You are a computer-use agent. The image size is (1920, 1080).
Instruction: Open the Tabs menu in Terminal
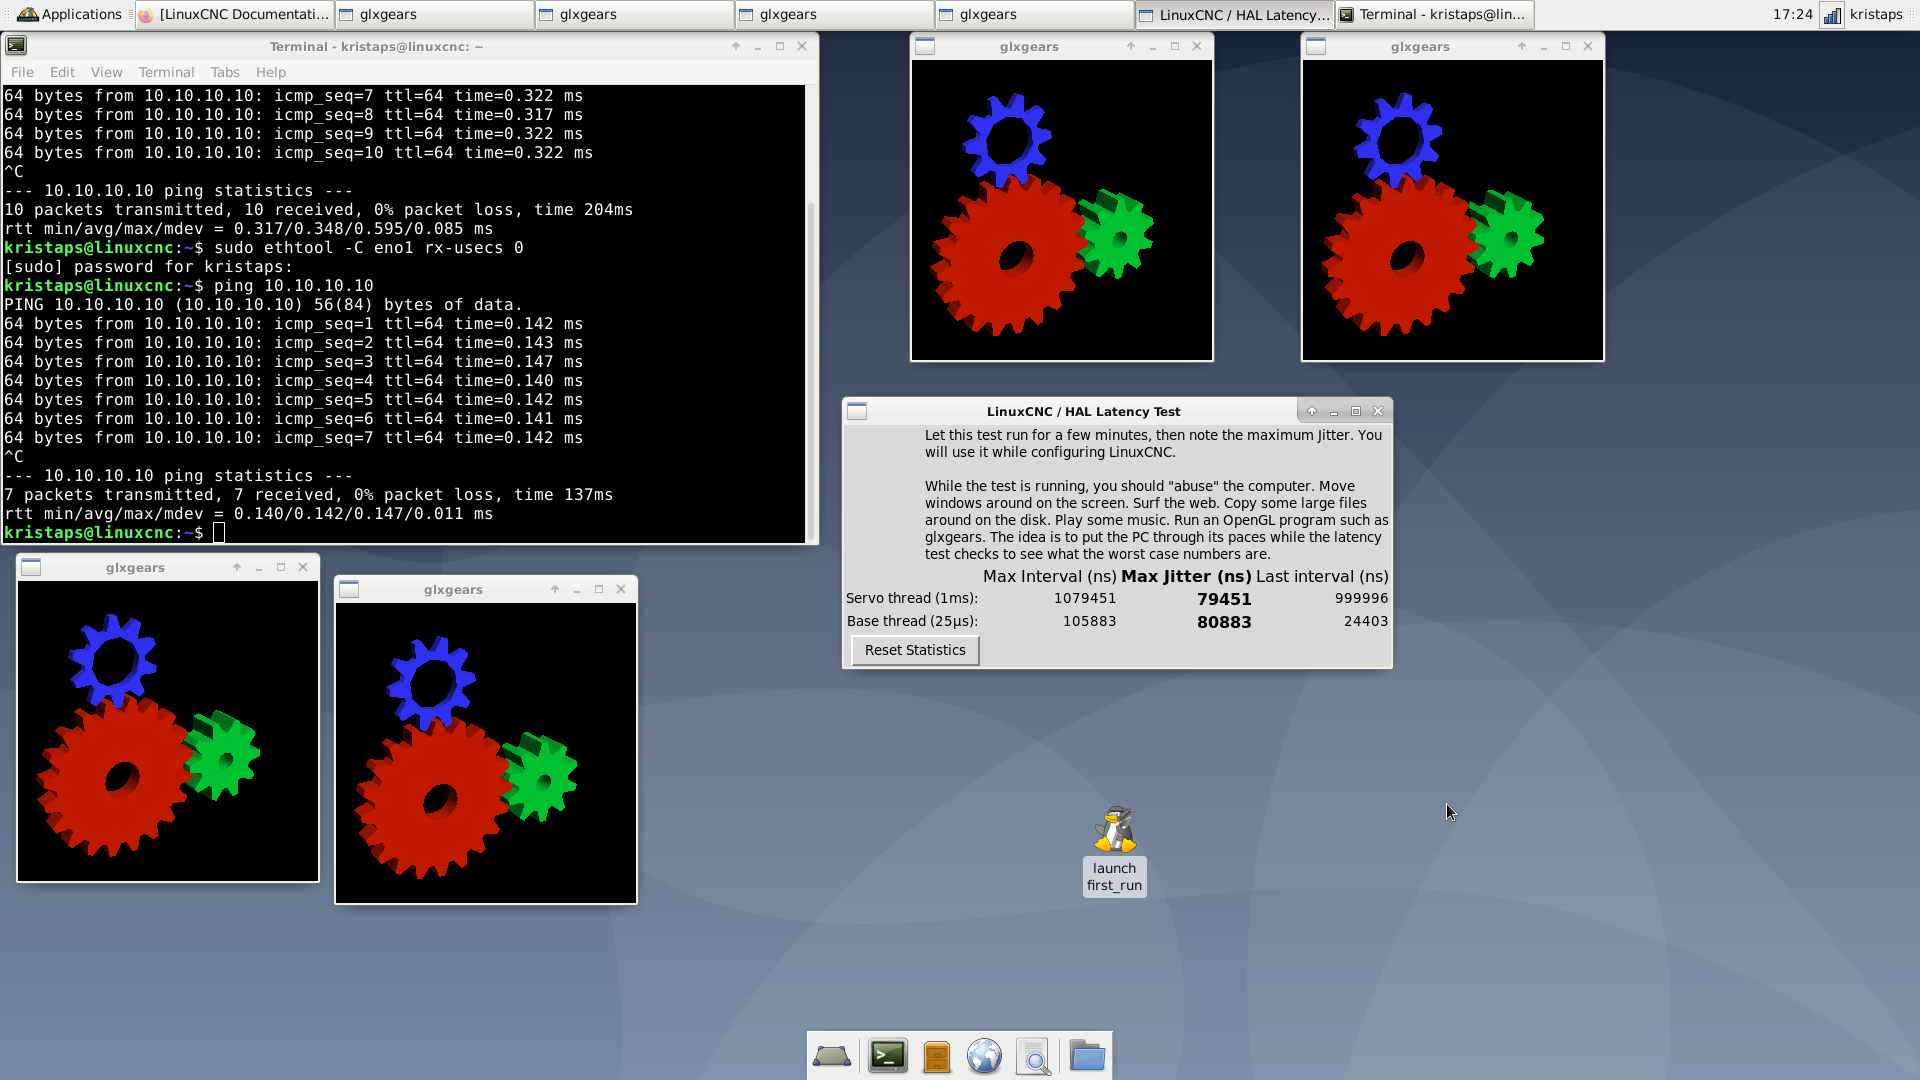(225, 72)
